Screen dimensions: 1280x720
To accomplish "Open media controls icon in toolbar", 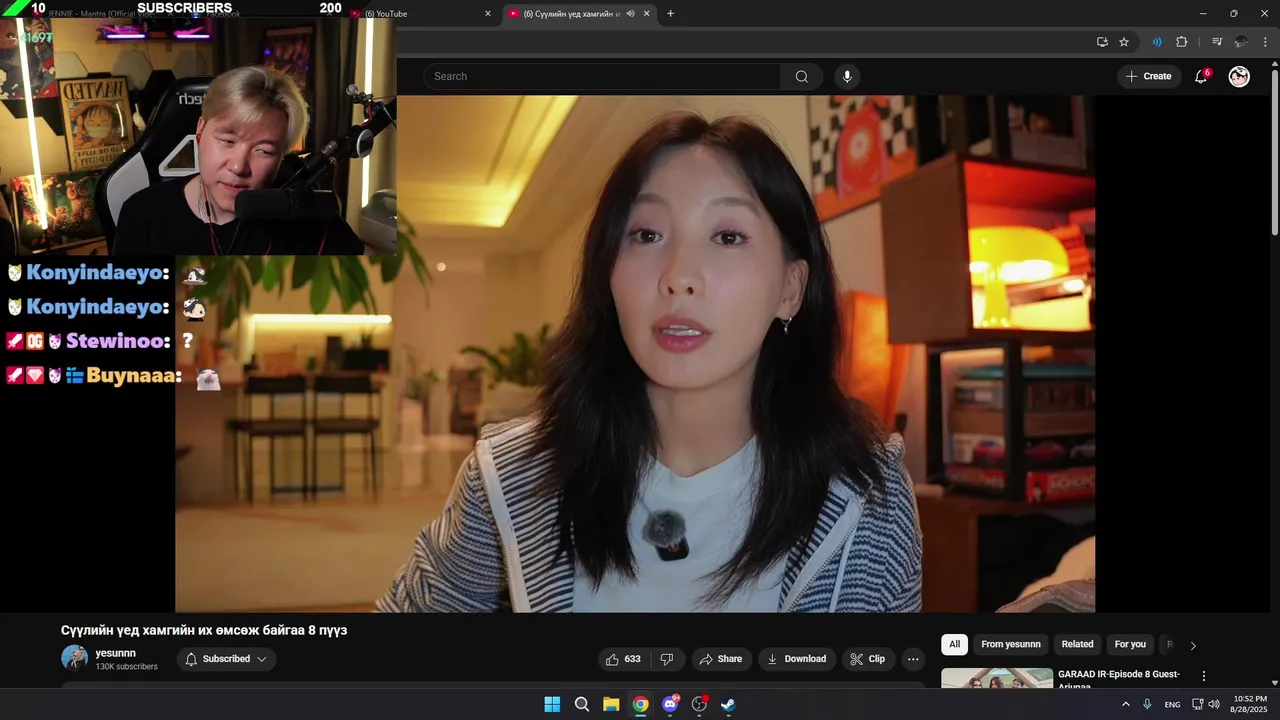I will coord(1217,42).
